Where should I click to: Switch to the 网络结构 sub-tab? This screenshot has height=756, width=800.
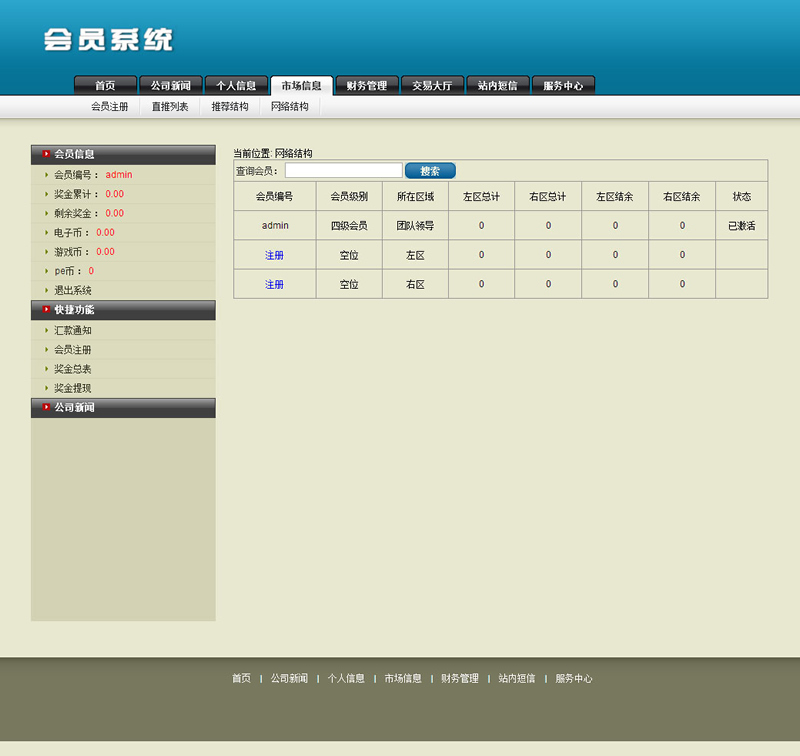point(290,105)
